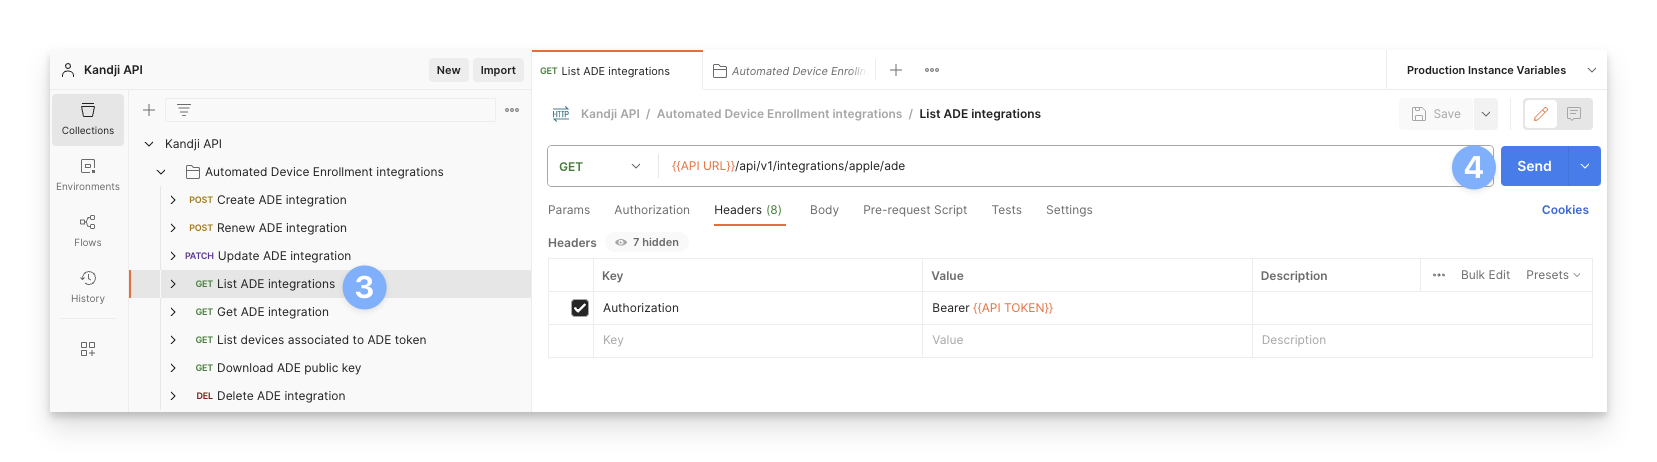Uncheck the Authorization header checkbox
Viewport: 1657px width, 462px height.
[x=580, y=308]
